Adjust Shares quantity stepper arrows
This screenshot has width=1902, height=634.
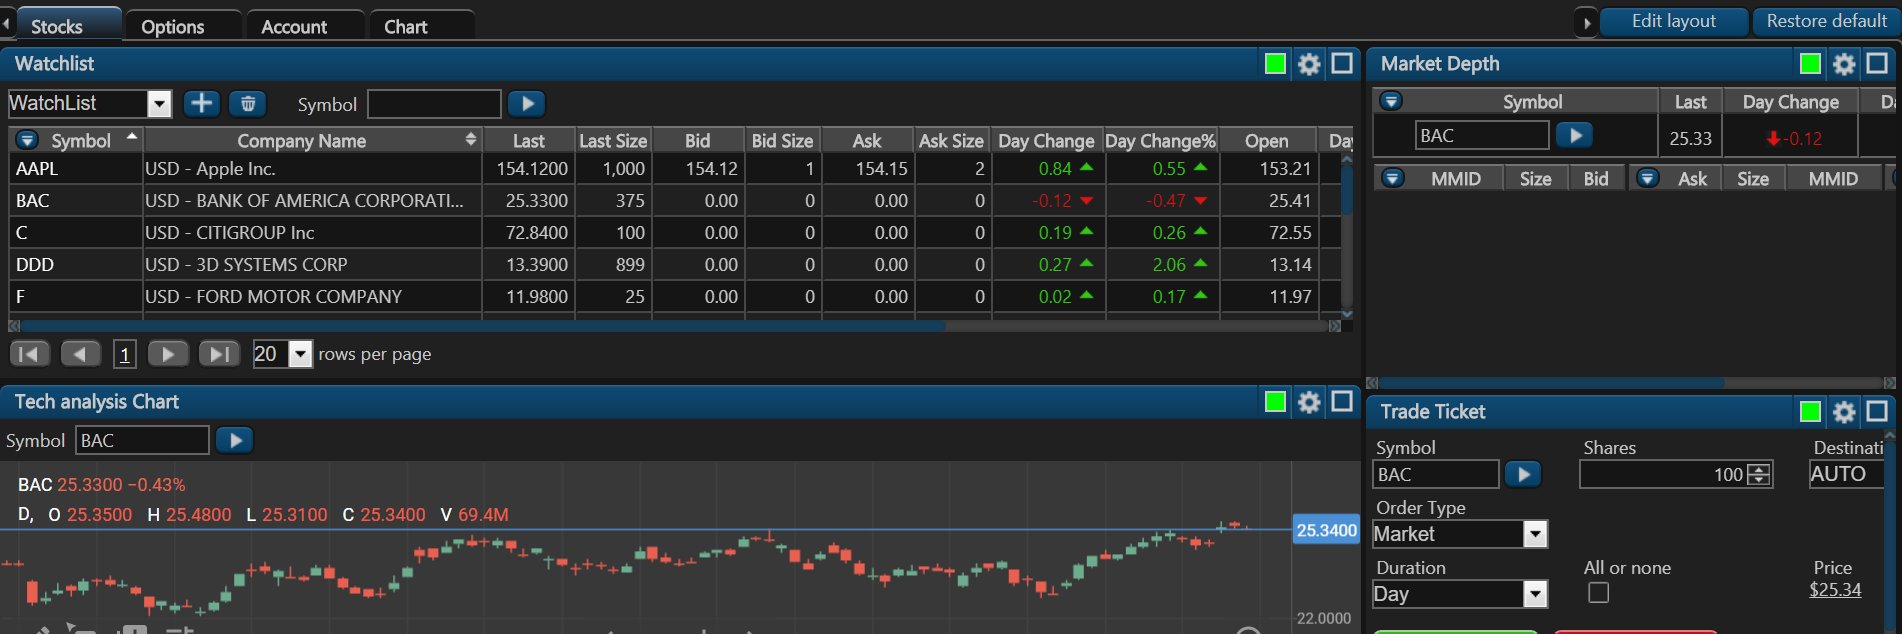click(1759, 475)
